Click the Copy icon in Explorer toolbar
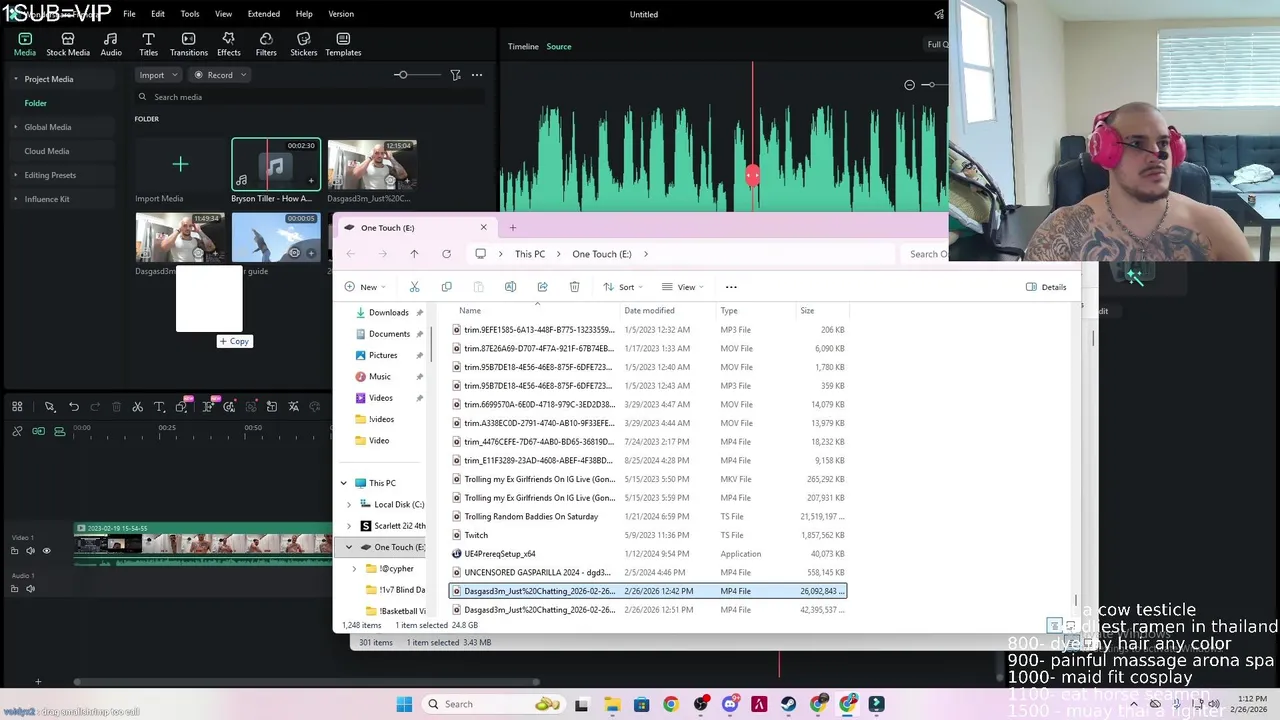Viewport: 1280px width, 720px height. (x=446, y=287)
